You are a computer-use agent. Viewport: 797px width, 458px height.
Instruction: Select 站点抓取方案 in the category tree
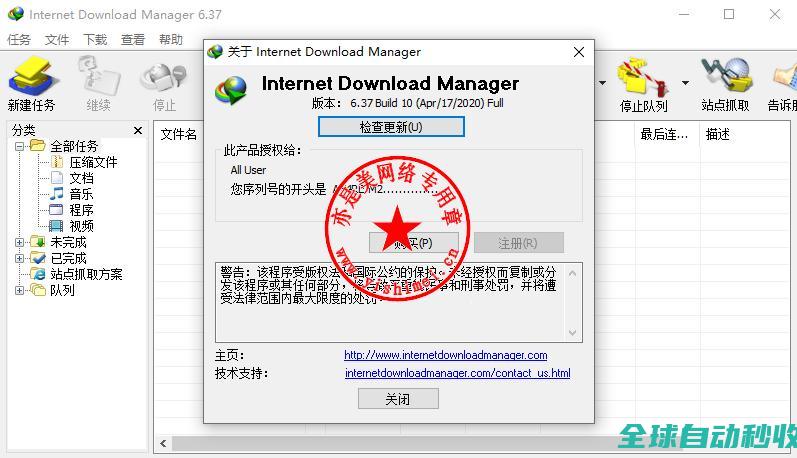tap(86, 274)
